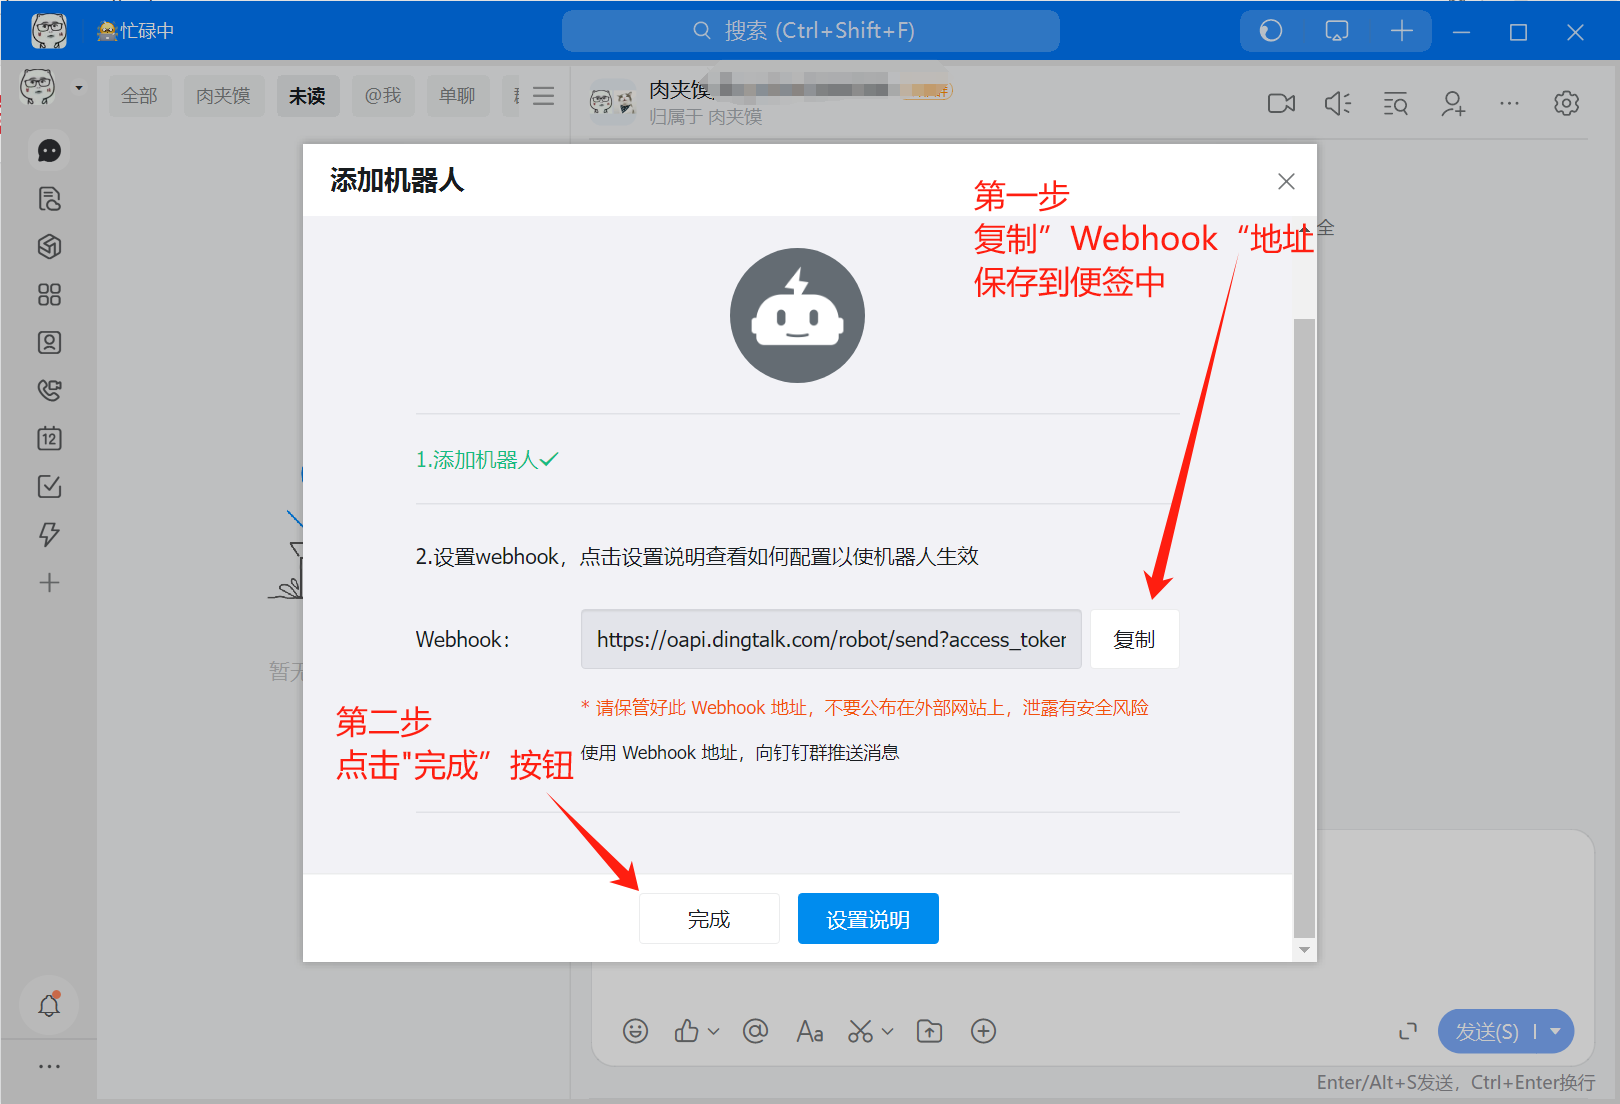Click the @ mention icon in message toolbar
1620x1104 pixels.
pos(756,1031)
